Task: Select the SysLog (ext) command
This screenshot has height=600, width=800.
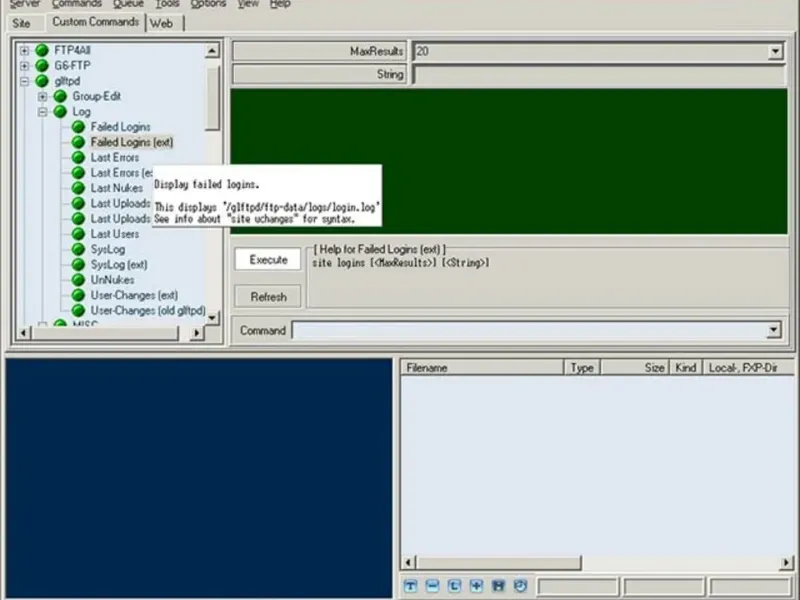Action: 119,265
